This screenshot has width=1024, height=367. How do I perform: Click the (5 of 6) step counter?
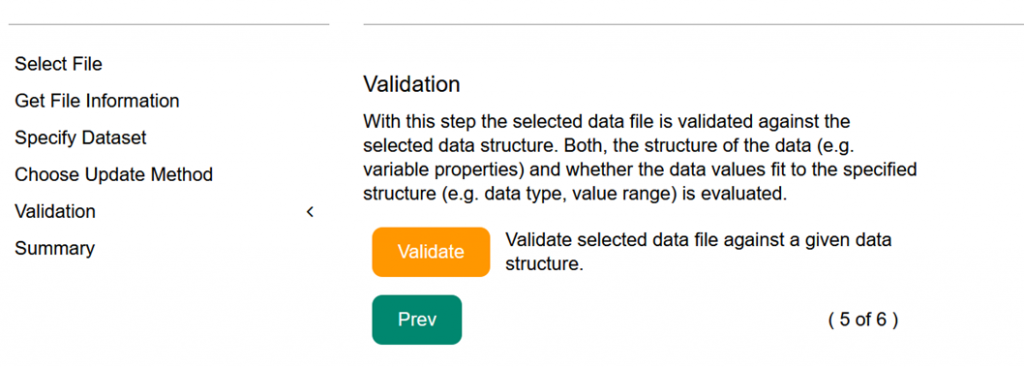pos(863,320)
